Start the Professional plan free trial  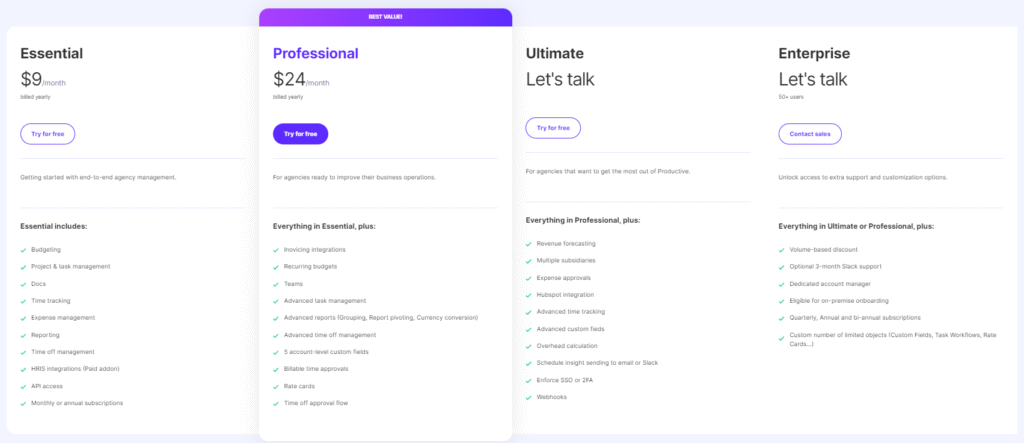(x=300, y=134)
